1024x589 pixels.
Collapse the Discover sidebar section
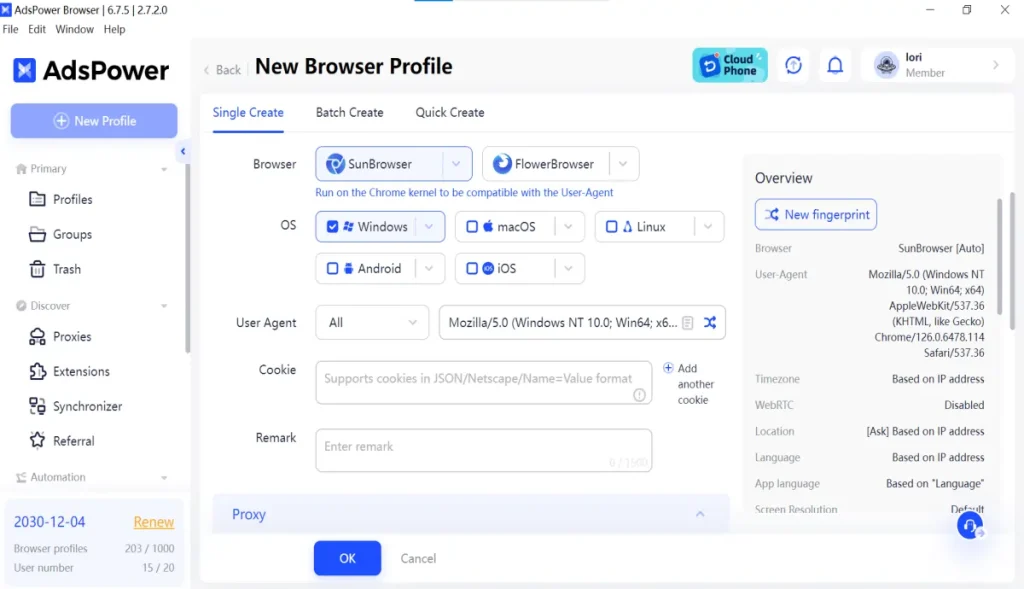(164, 306)
